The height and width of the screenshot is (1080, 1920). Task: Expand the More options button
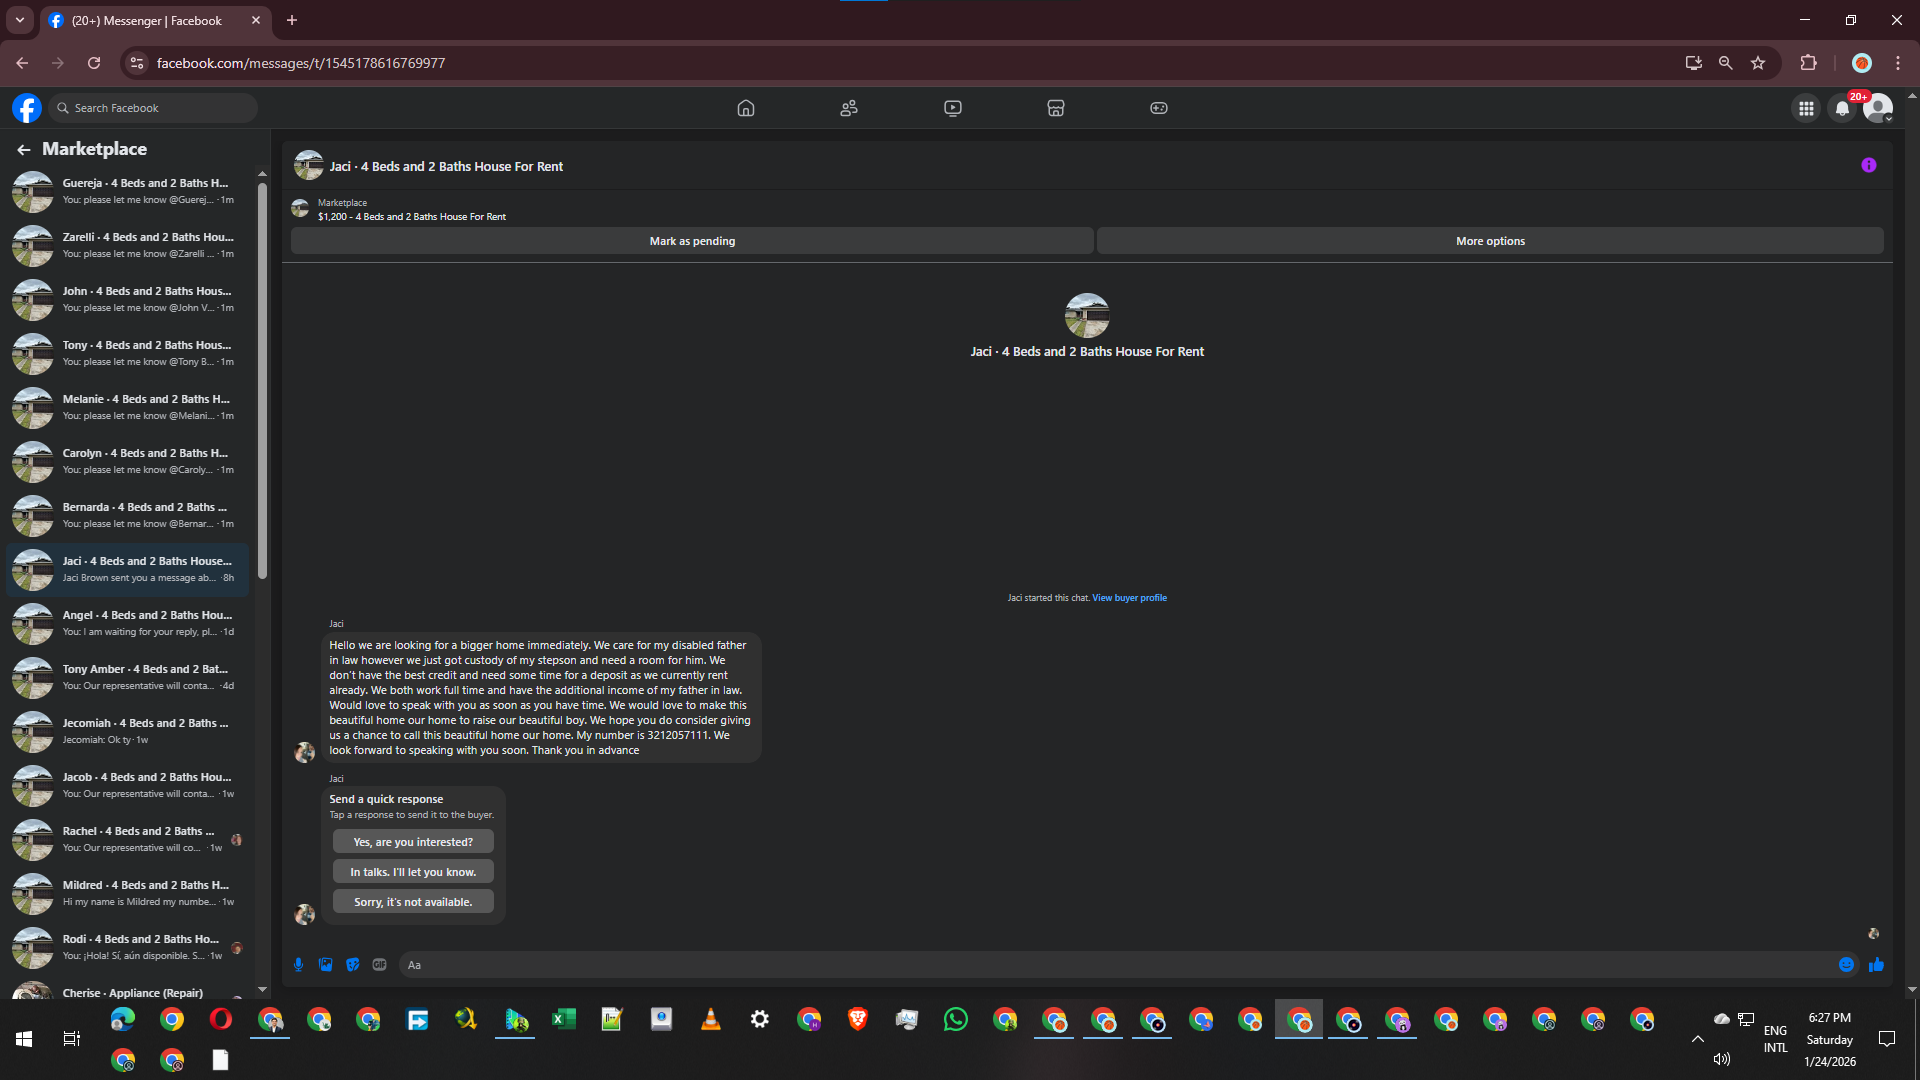coord(1489,241)
